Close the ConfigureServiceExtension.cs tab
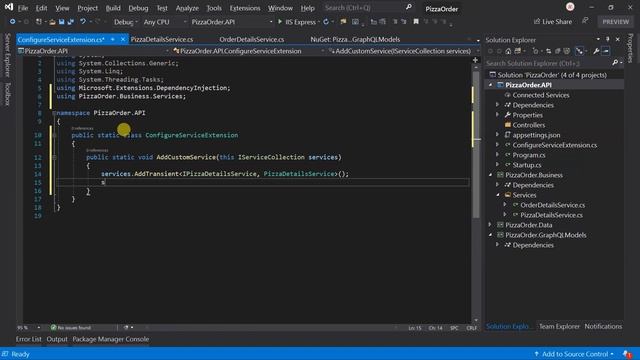Image resolution: width=640 pixels, height=360 pixels. click(123, 39)
